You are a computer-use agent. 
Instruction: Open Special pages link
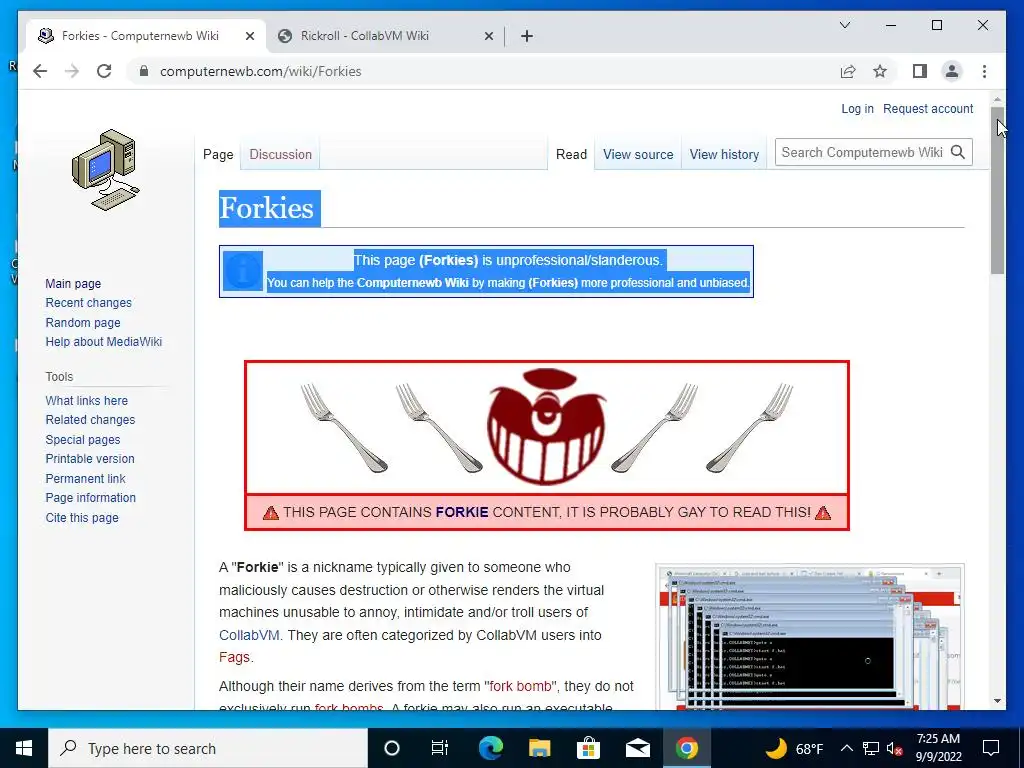point(82,440)
